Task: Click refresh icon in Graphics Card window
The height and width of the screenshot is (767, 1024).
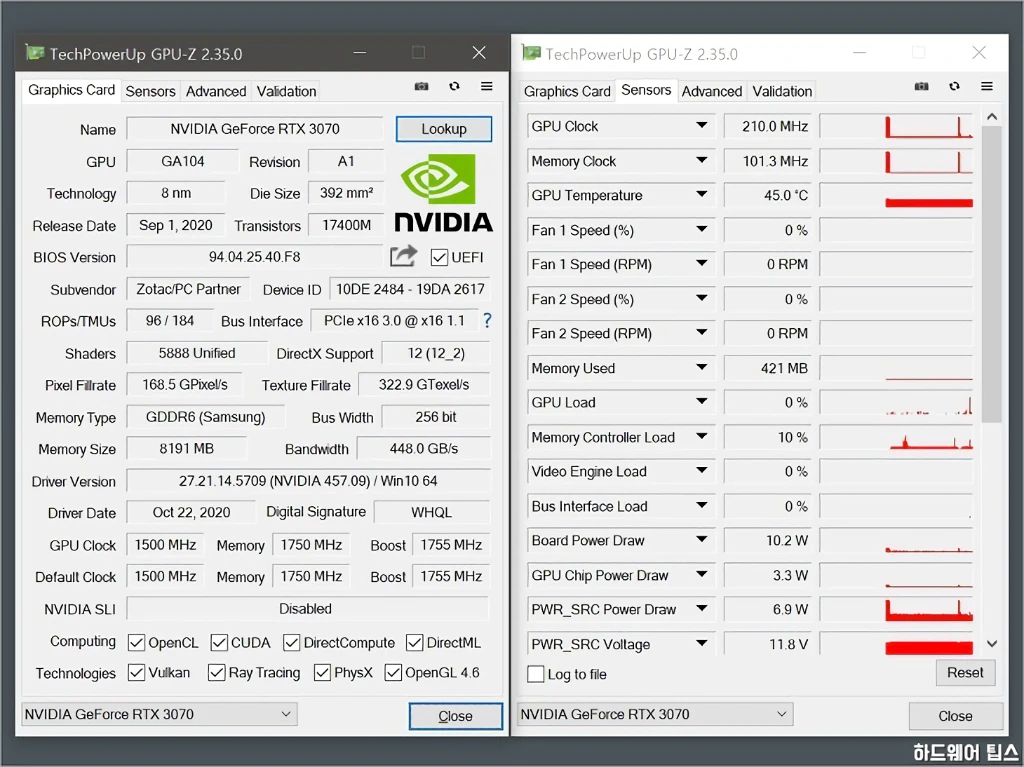Action: pos(454,86)
